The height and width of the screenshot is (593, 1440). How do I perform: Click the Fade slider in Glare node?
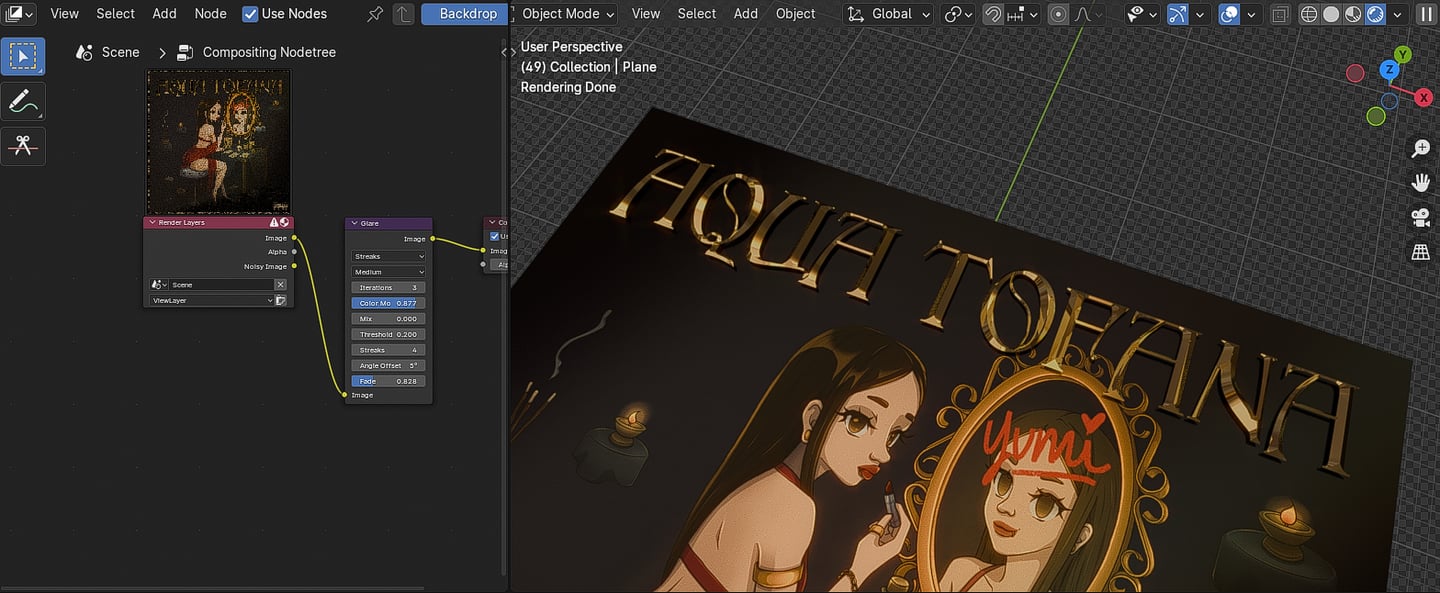coord(388,381)
